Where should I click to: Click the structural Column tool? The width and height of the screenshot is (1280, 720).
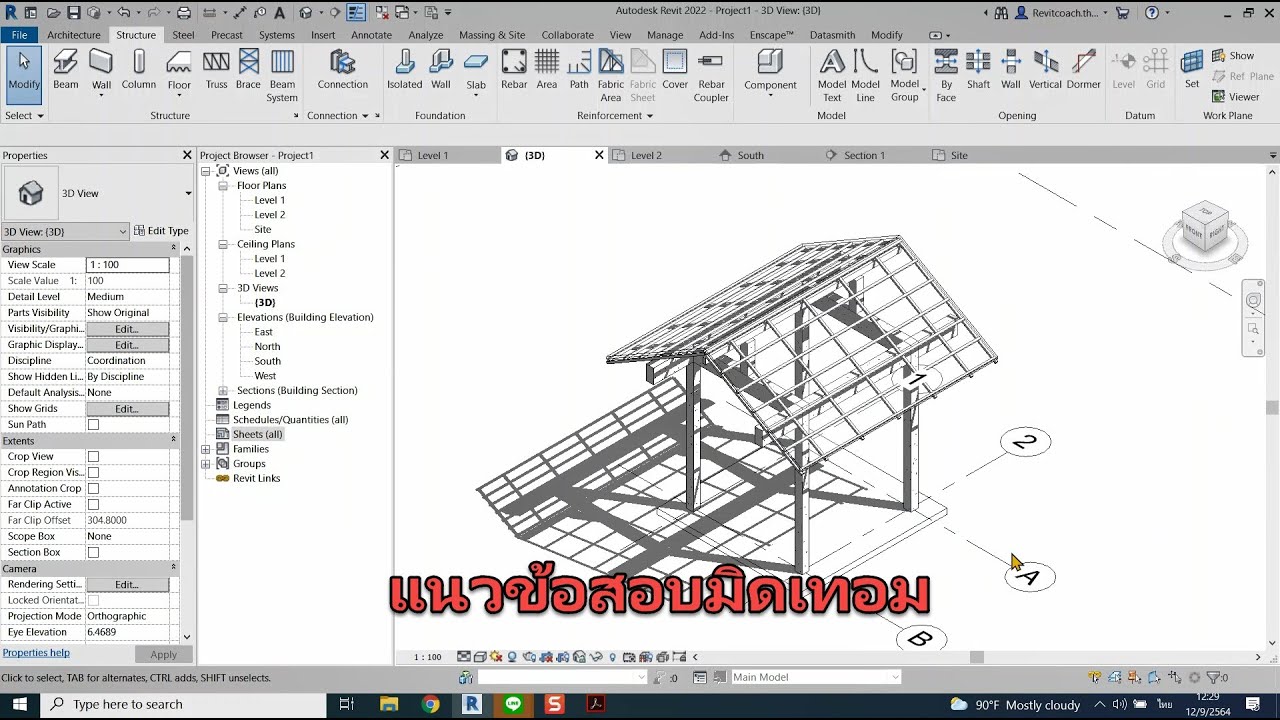click(x=139, y=71)
